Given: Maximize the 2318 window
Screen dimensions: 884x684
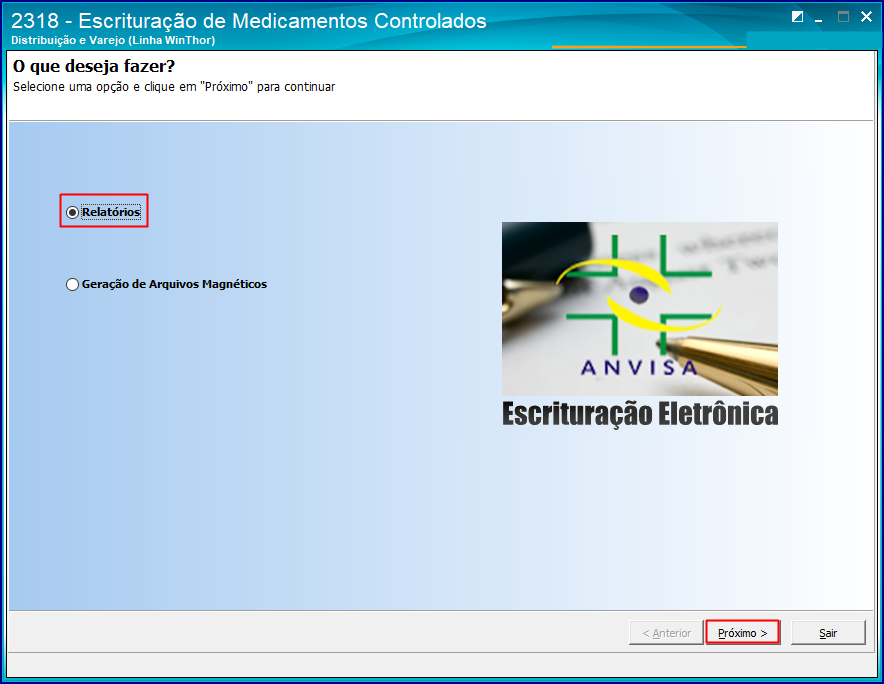Looking at the screenshot, I should click(843, 17).
